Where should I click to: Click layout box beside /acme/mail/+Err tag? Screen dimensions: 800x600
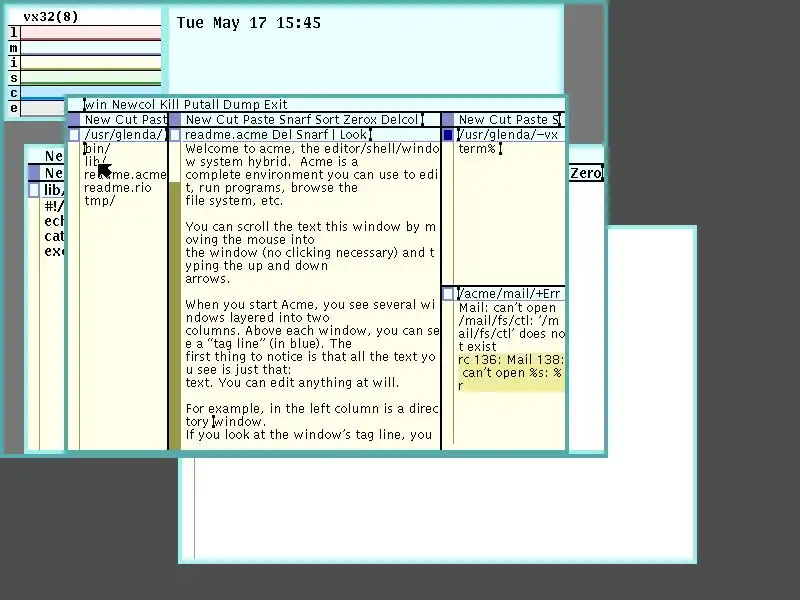(448, 294)
